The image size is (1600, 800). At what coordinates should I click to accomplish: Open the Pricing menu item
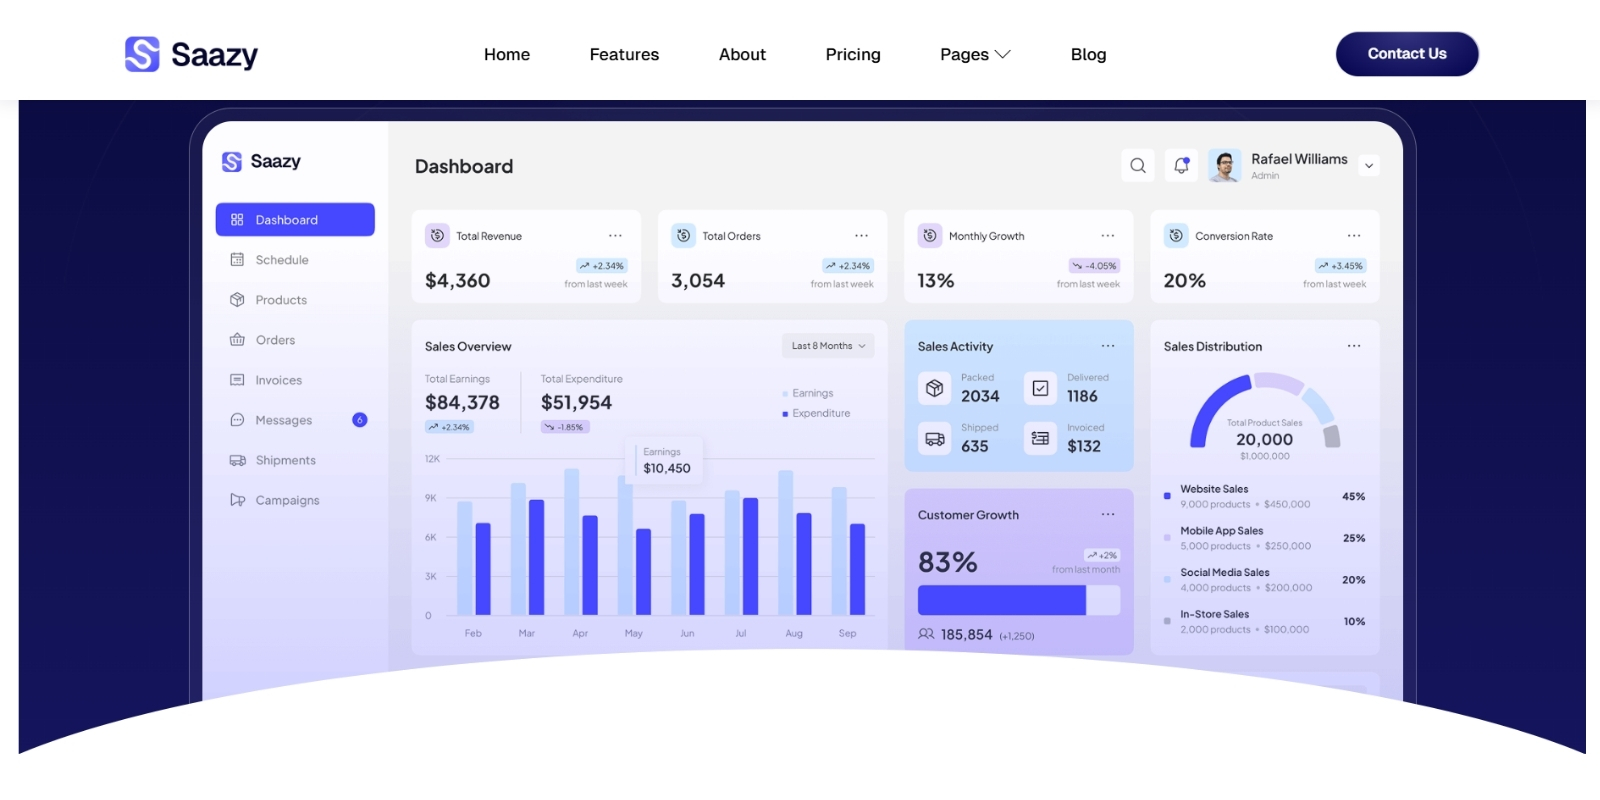coord(853,54)
